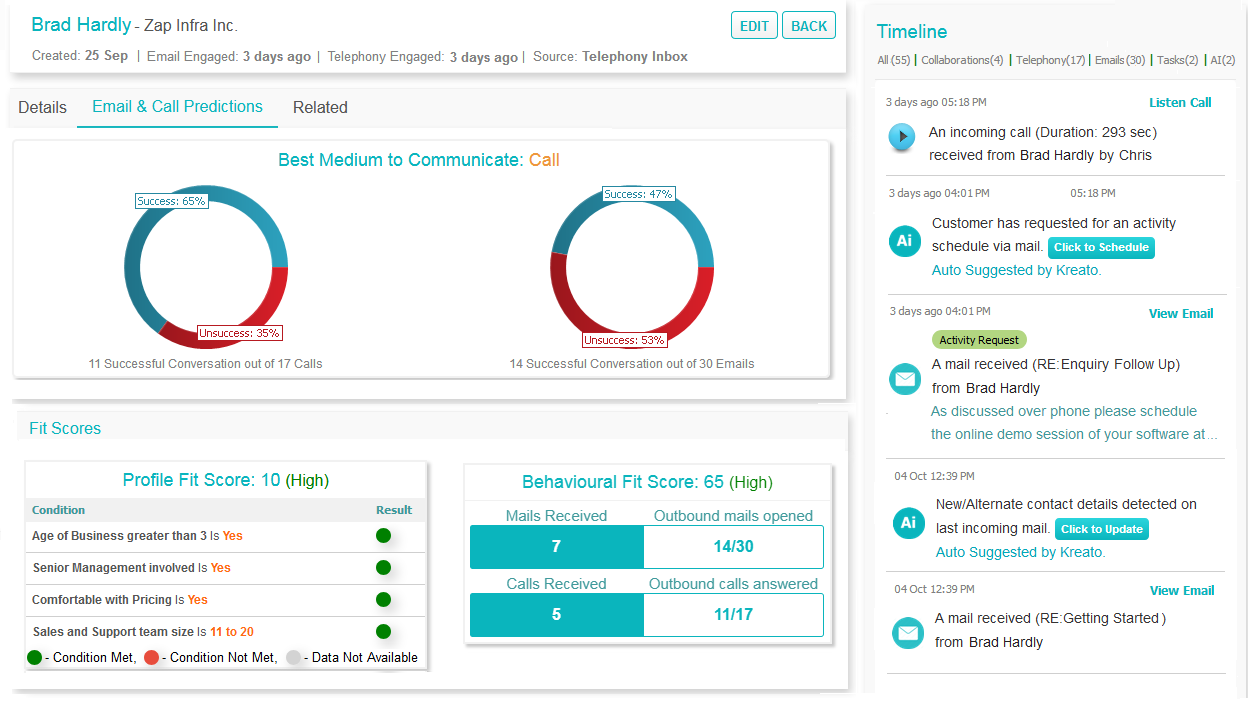The image size is (1248, 710).
Task: Click green indicator for Comfortable with Pricing
Action: [383, 600]
